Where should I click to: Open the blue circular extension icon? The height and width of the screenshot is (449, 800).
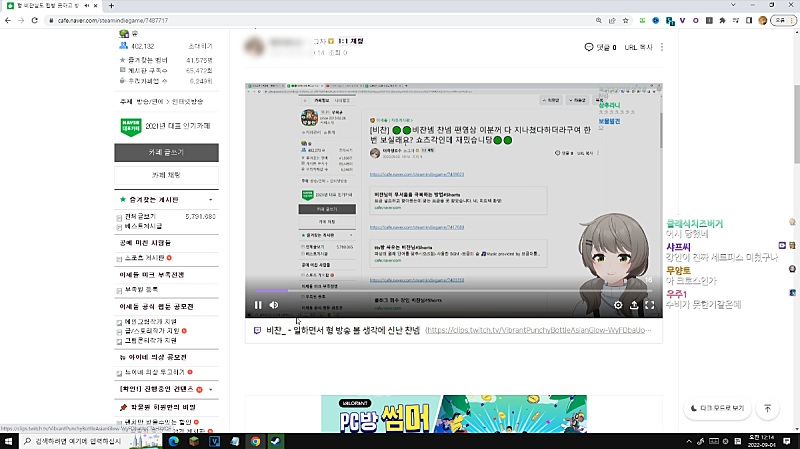tap(656, 20)
